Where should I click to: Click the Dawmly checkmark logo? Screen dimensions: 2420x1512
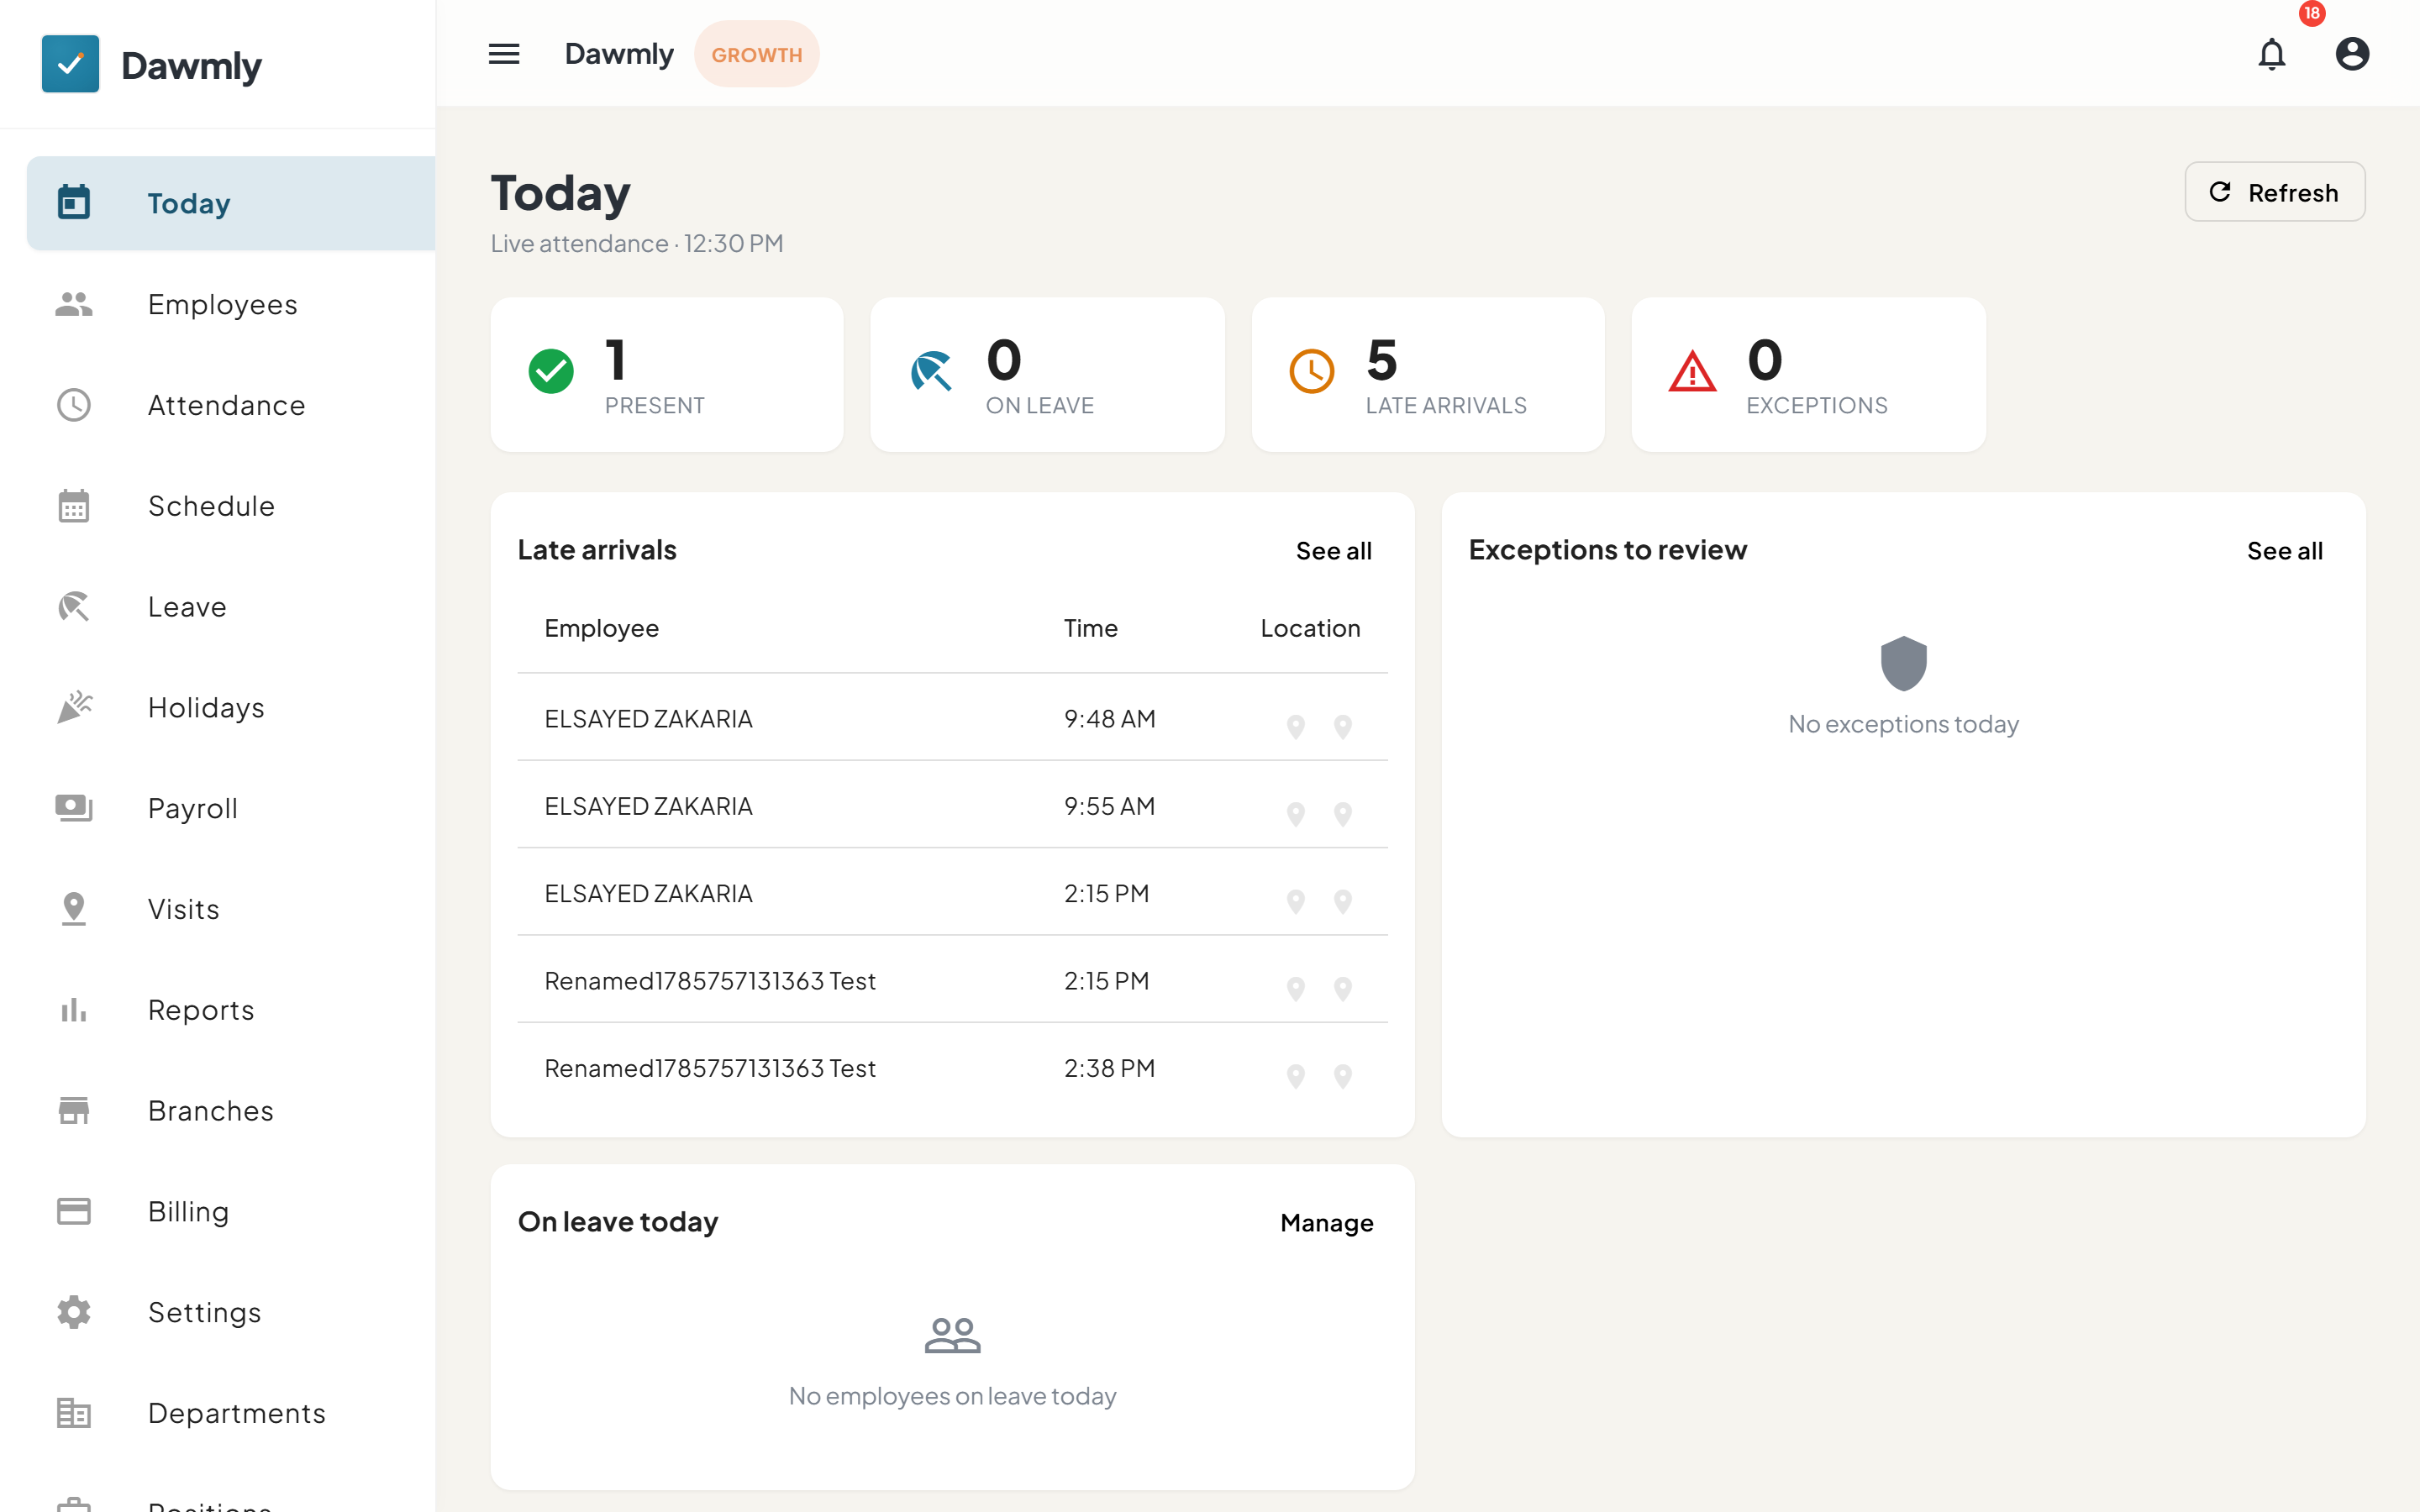coord(70,64)
